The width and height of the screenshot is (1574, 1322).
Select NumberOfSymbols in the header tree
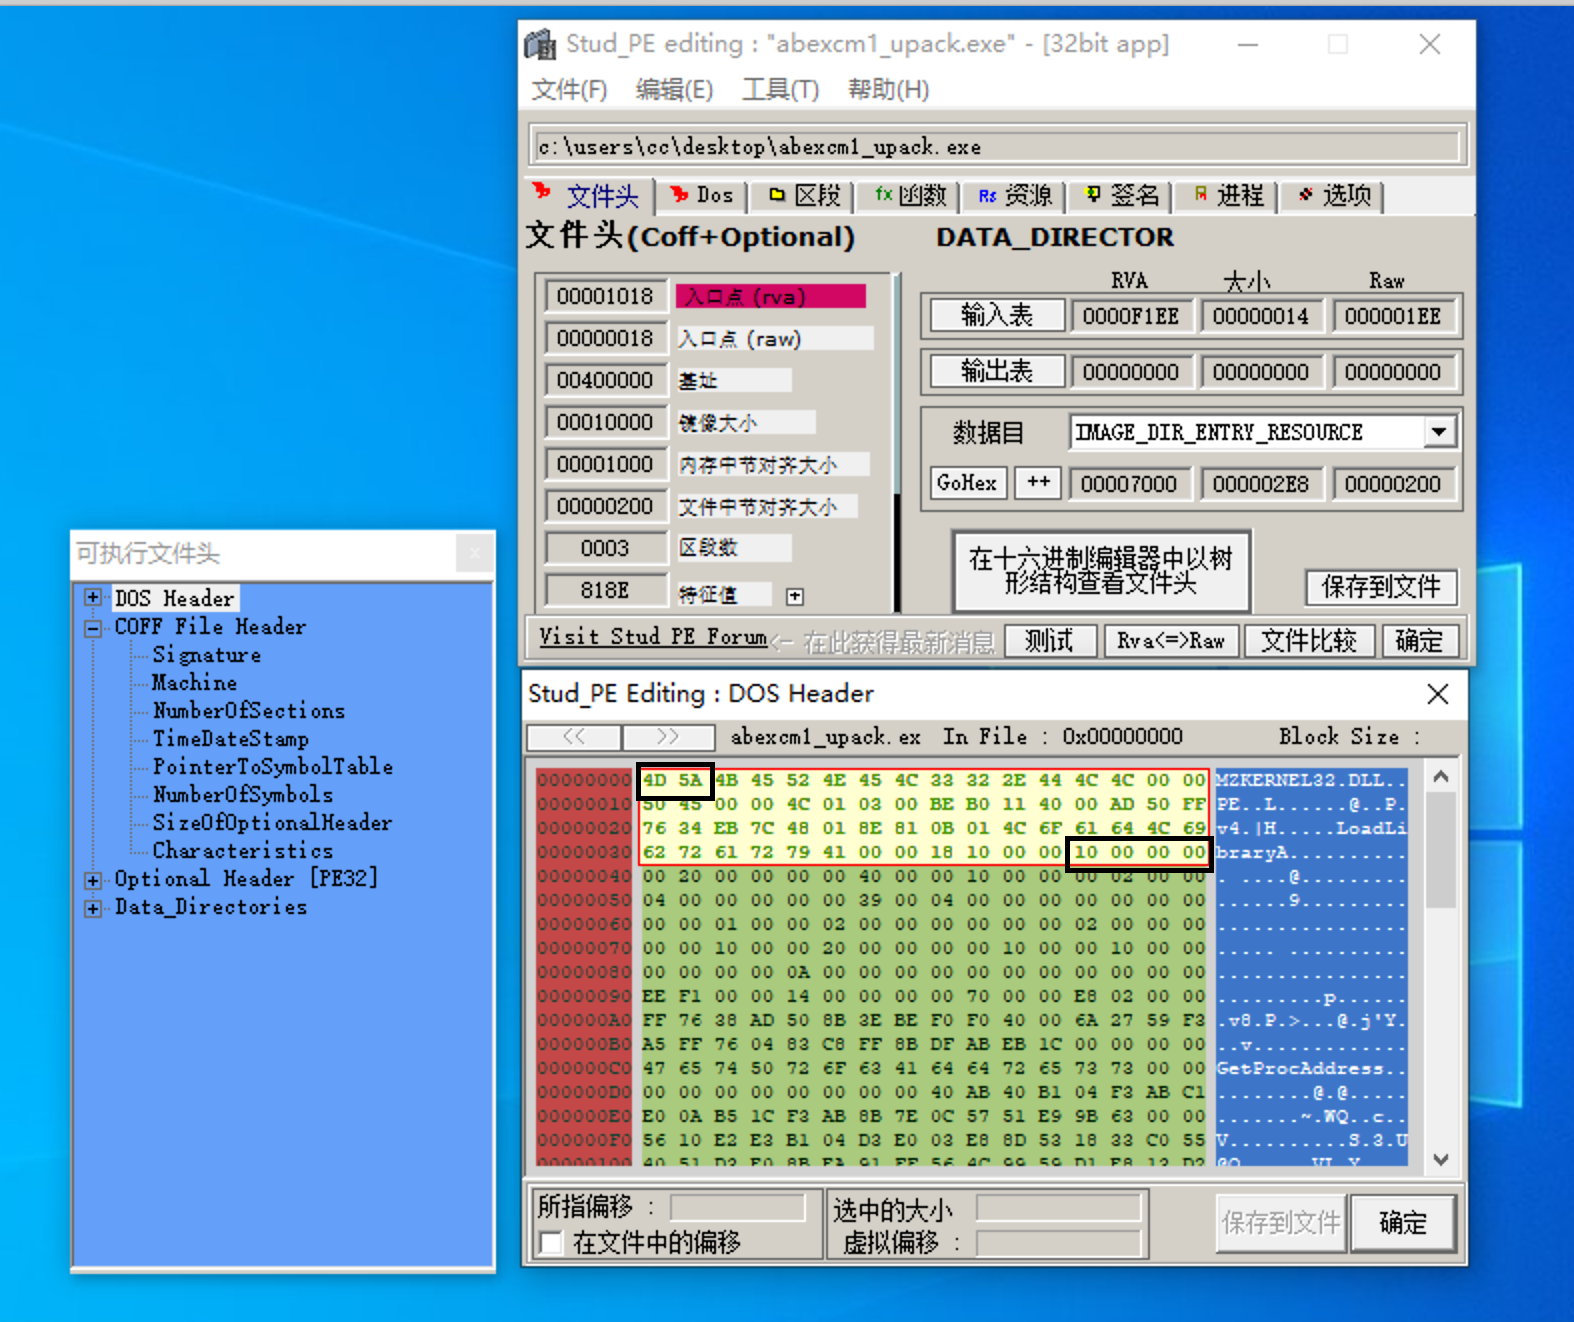[243, 795]
